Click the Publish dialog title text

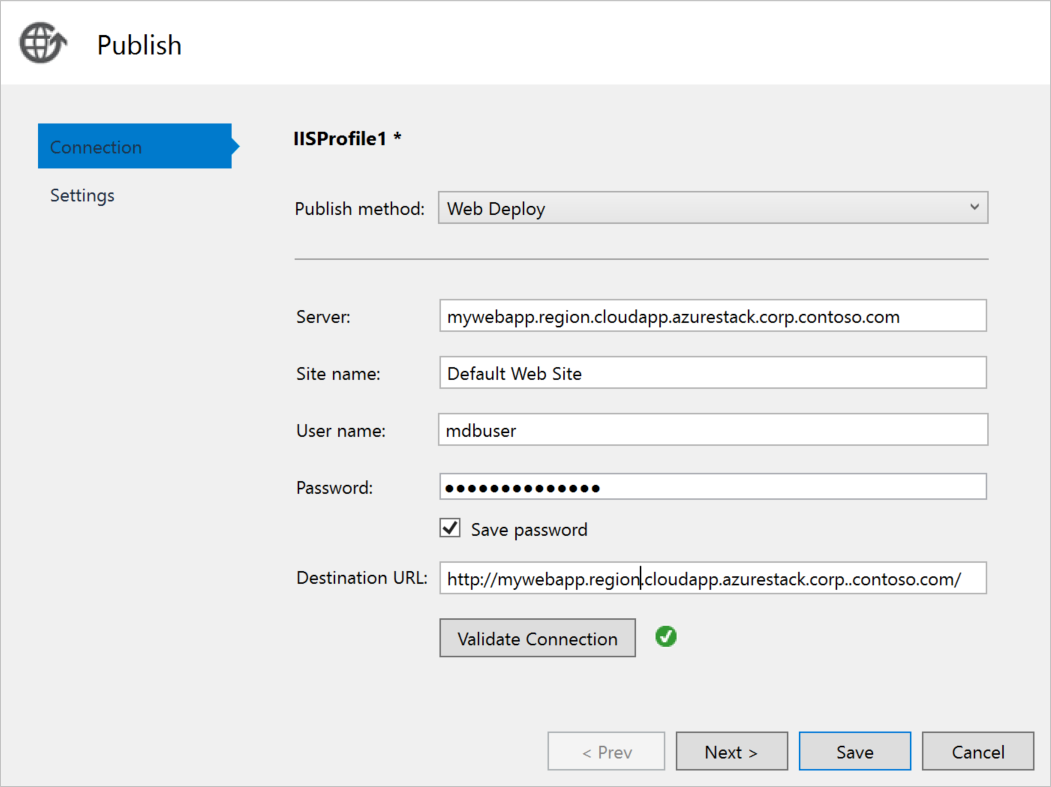pos(139,45)
